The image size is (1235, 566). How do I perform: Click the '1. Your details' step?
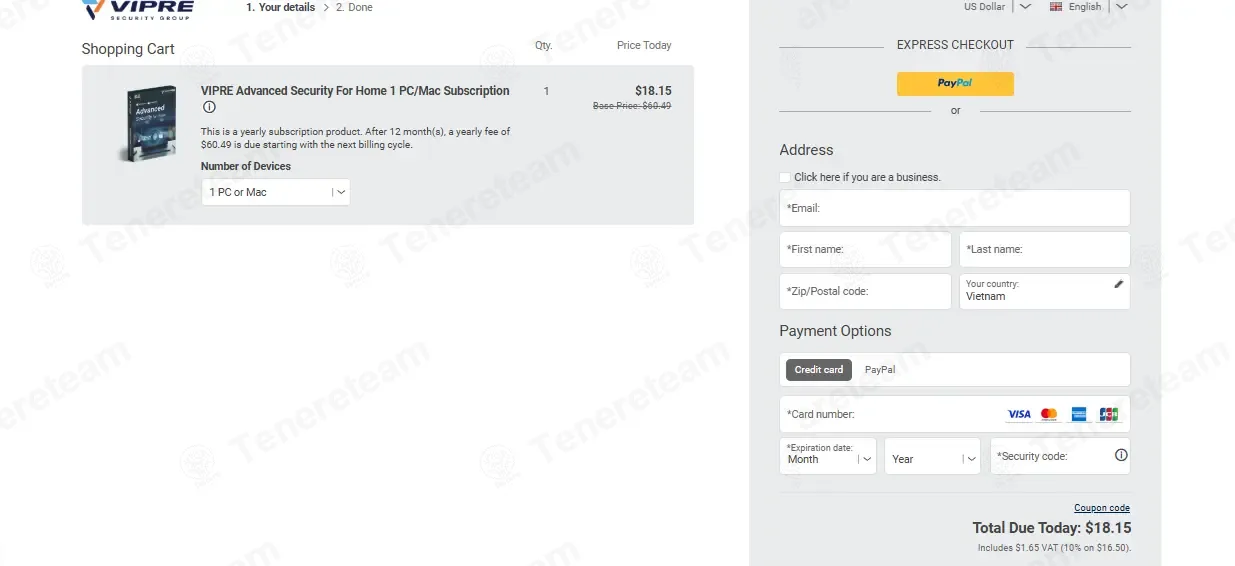[x=281, y=7]
